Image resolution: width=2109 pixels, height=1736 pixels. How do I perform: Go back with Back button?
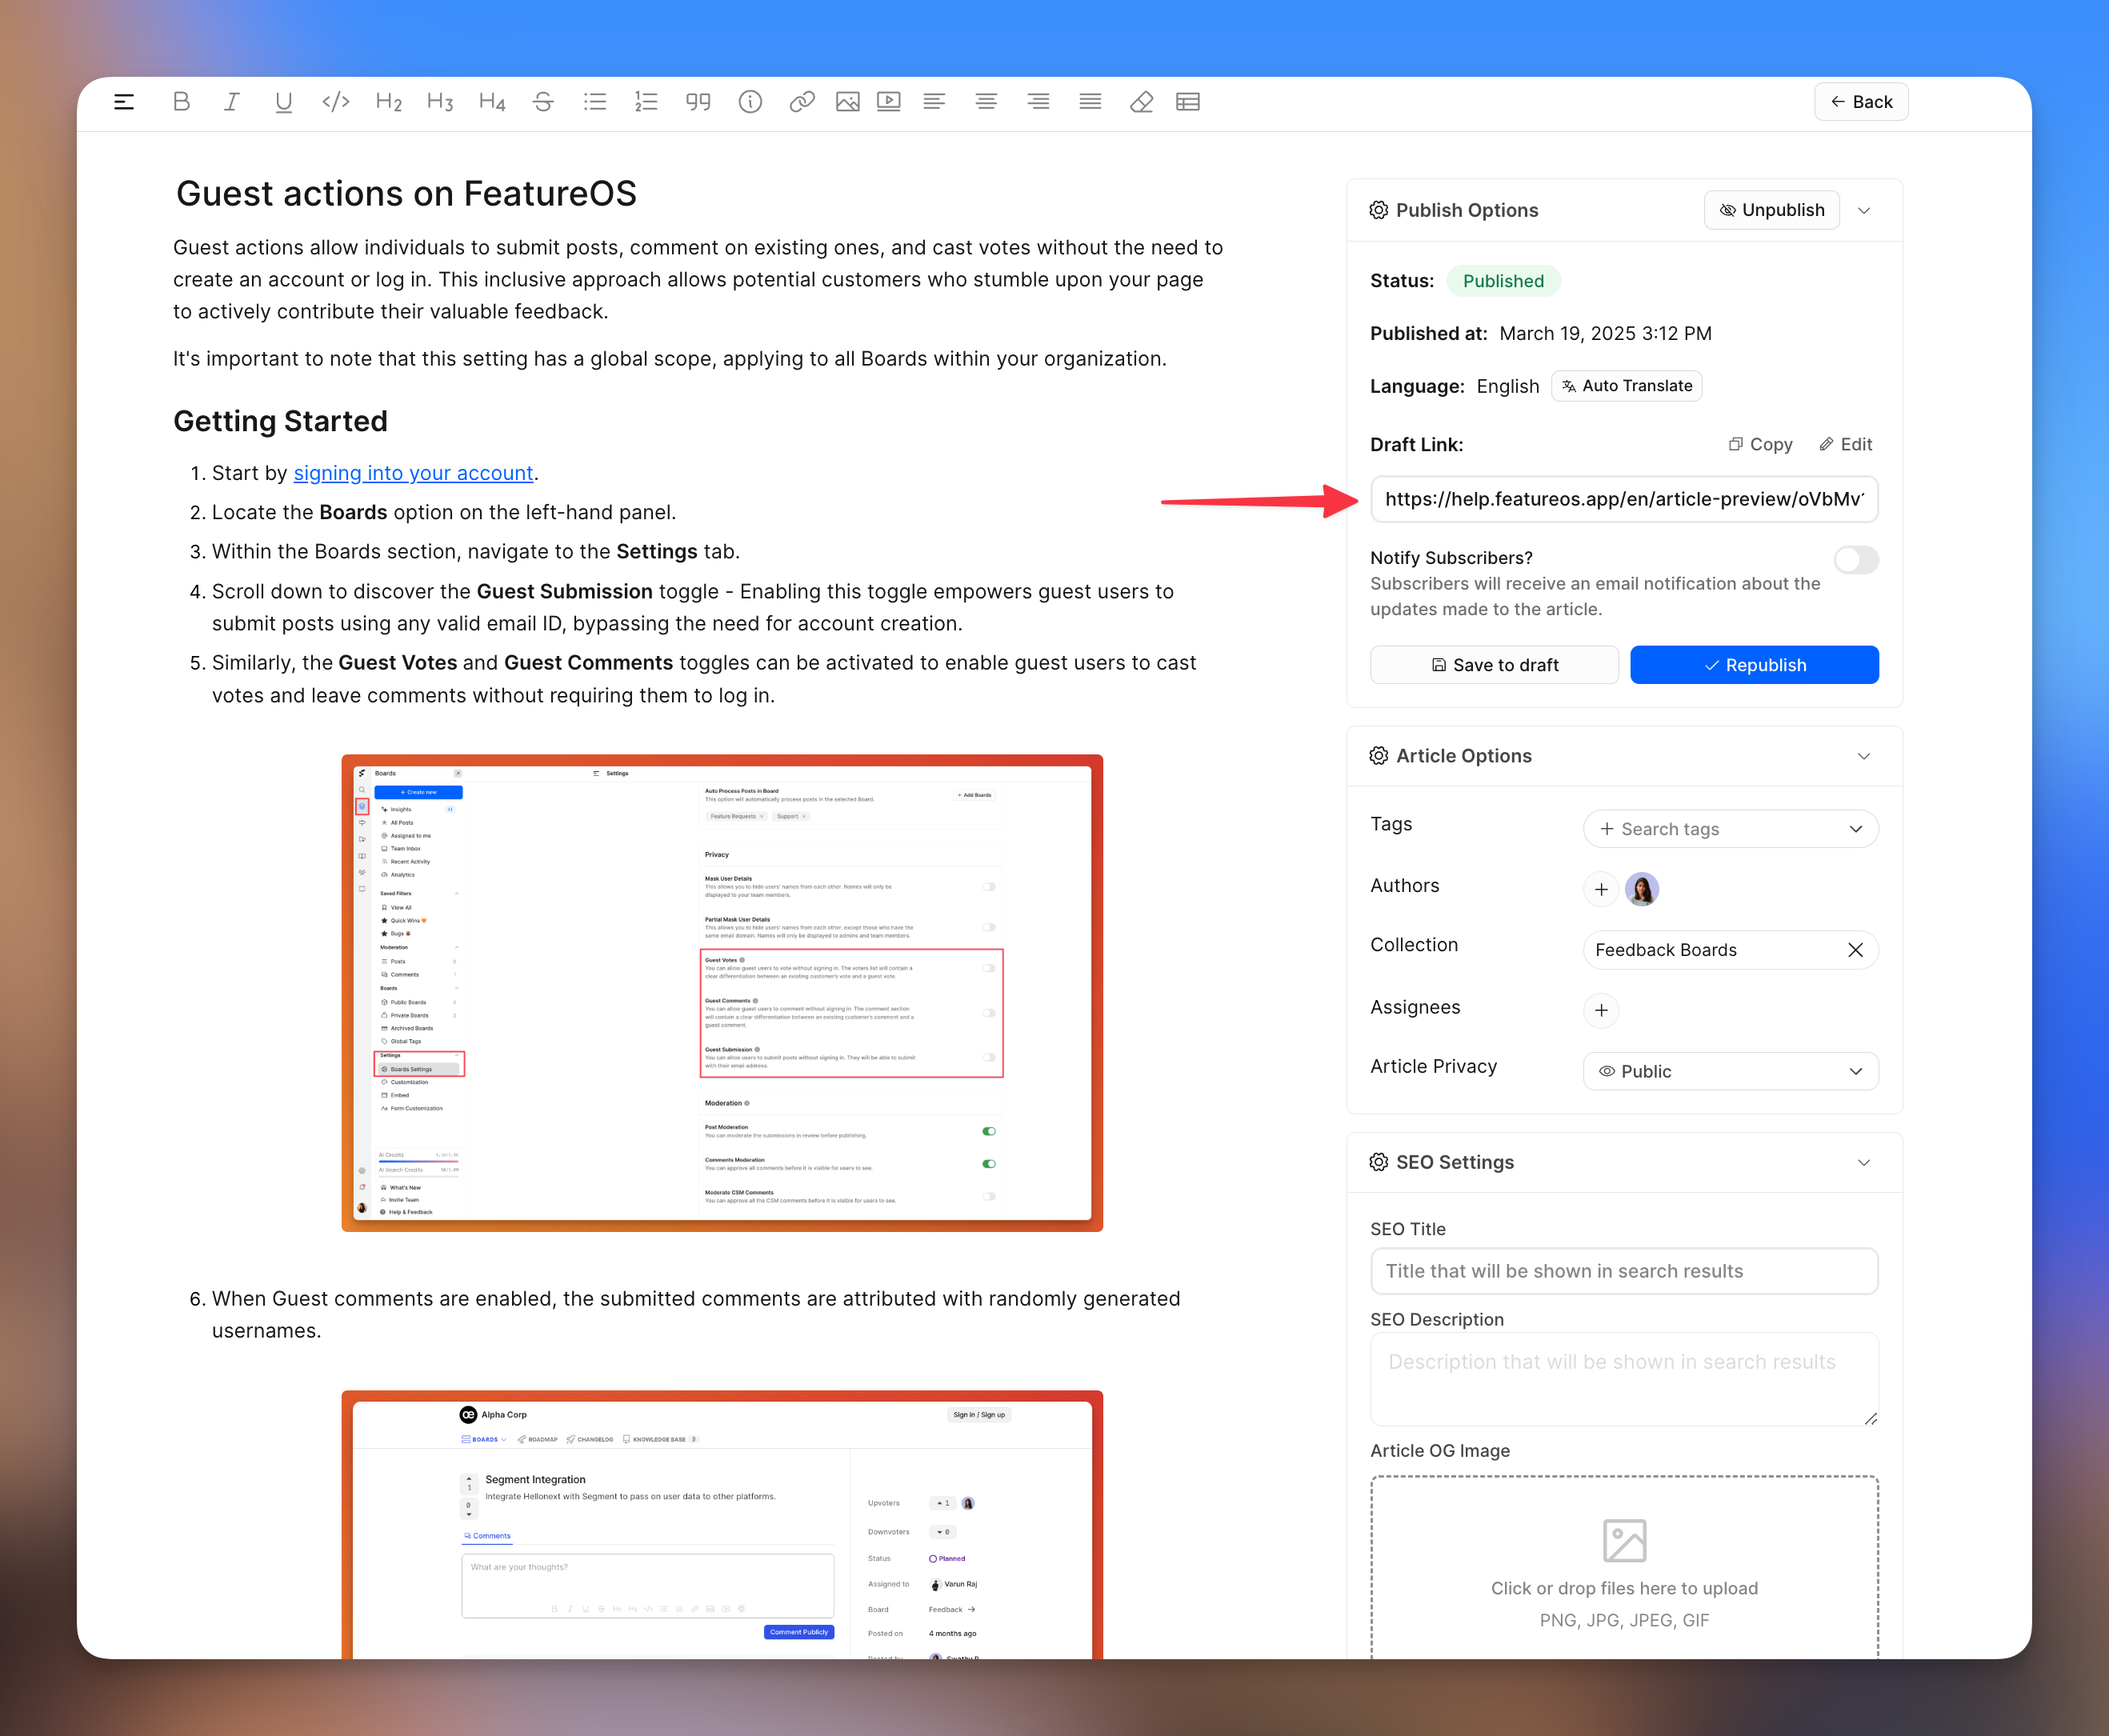click(1861, 102)
